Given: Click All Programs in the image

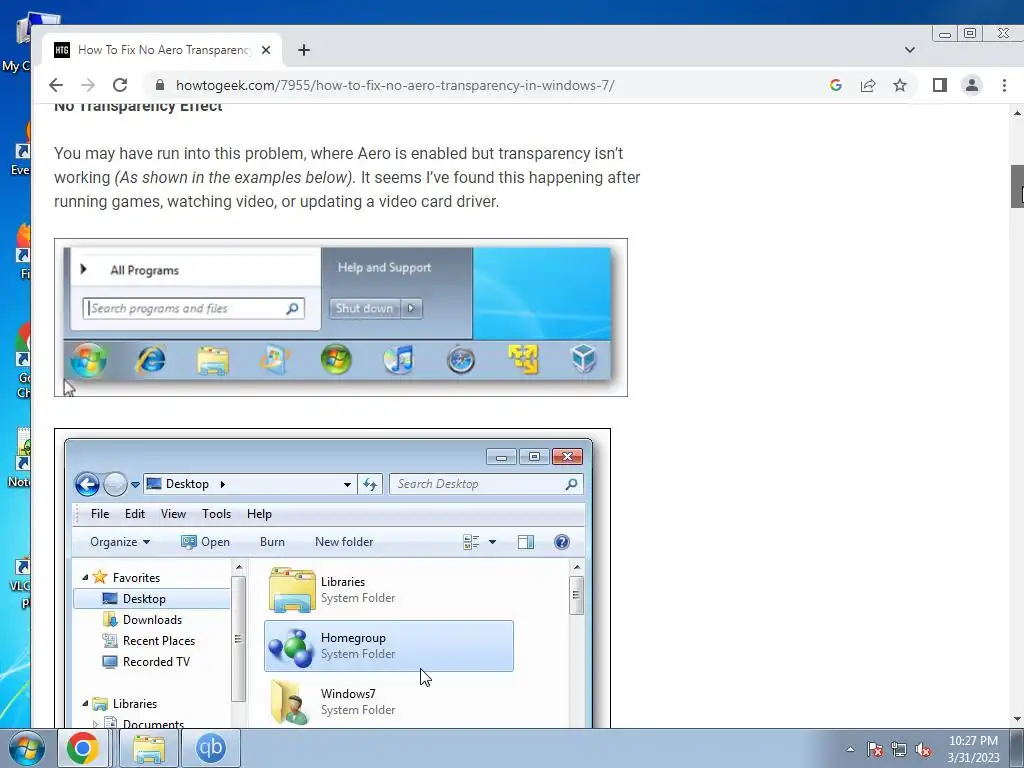Looking at the screenshot, I should point(144,270).
